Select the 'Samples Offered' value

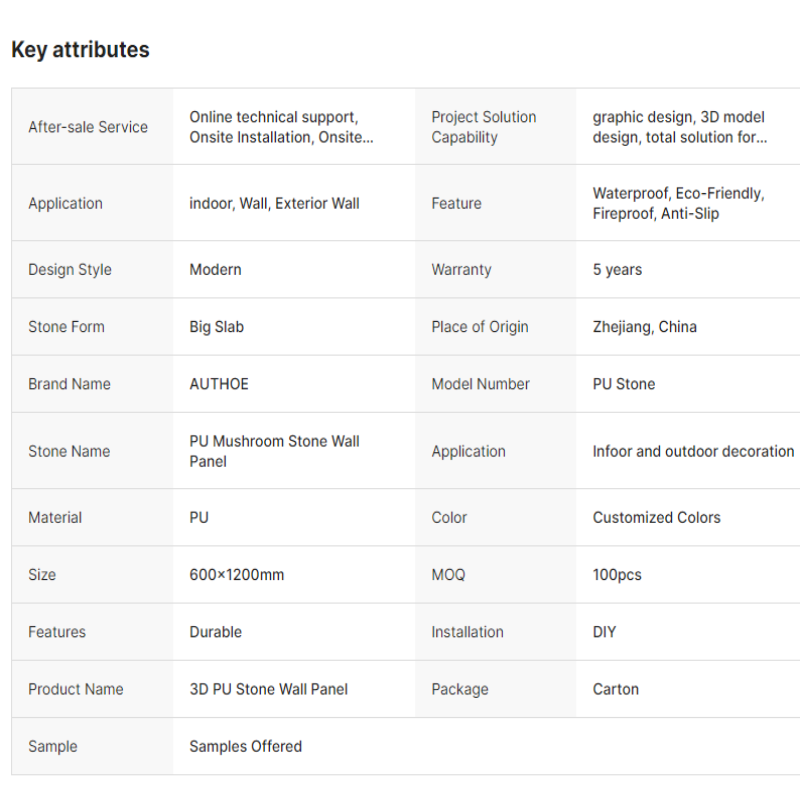245,746
